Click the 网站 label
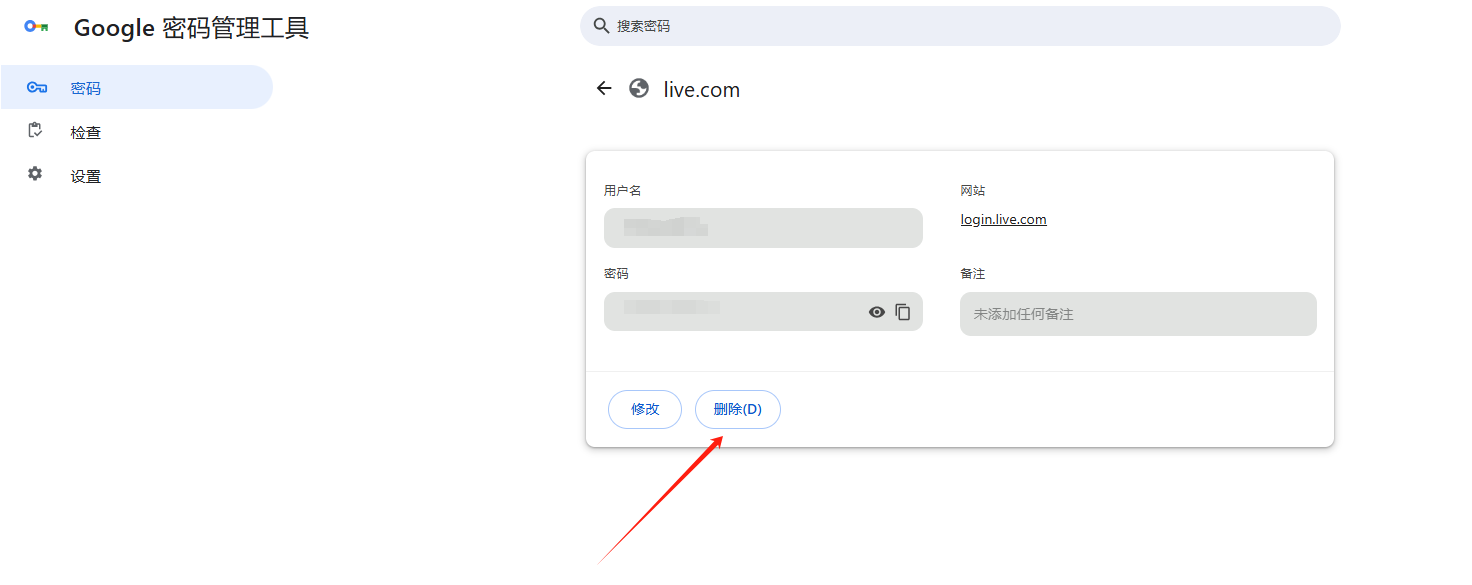The image size is (1472, 585). [x=973, y=190]
